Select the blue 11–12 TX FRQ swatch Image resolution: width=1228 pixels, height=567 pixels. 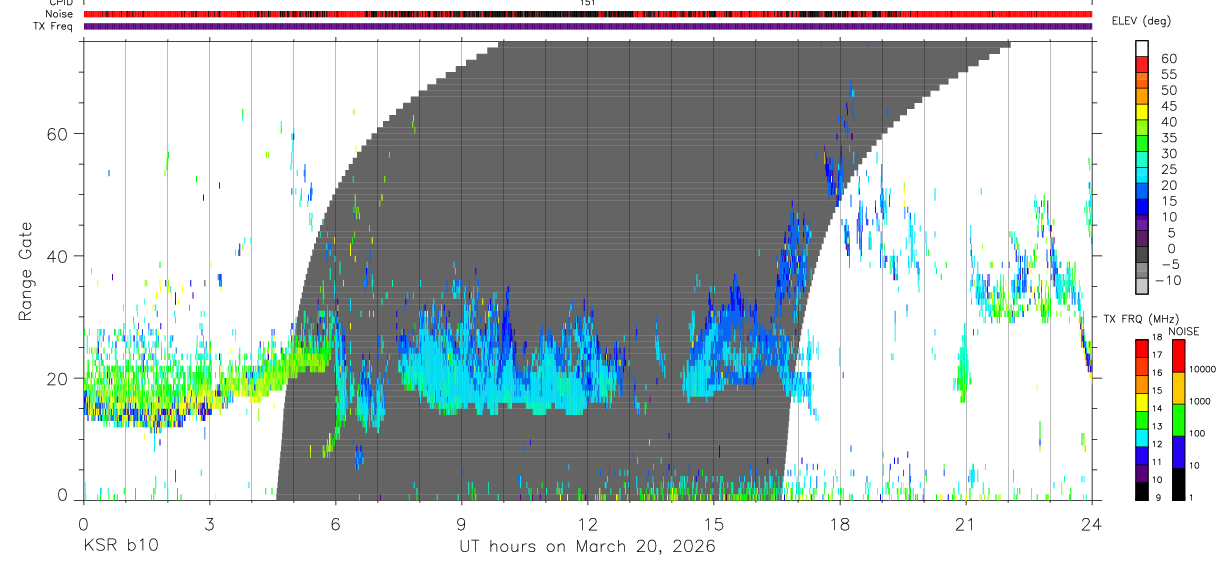click(1142, 456)
